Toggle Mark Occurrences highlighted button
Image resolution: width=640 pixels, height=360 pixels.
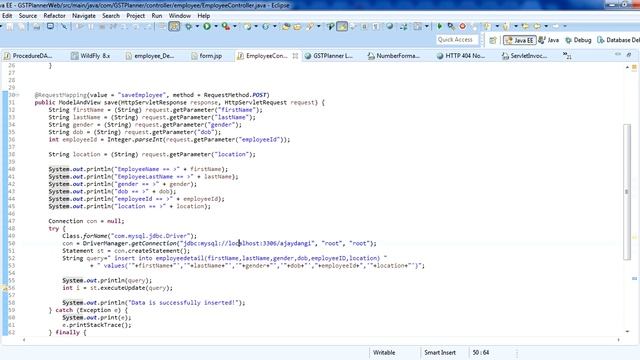pyautogui.click(x=342, y=27)
